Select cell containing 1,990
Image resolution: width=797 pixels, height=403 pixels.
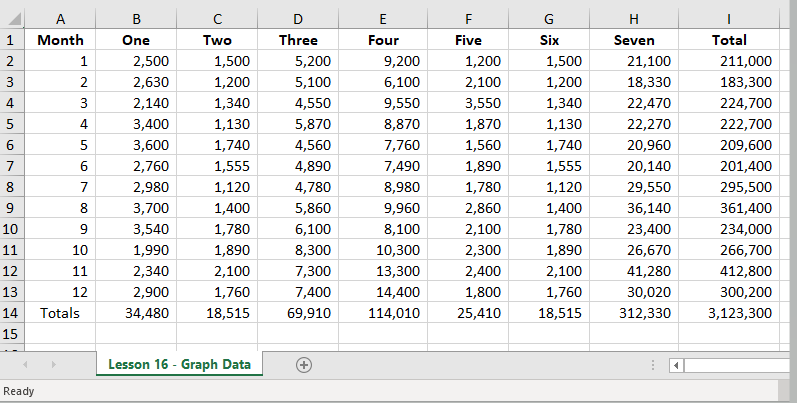136,250
